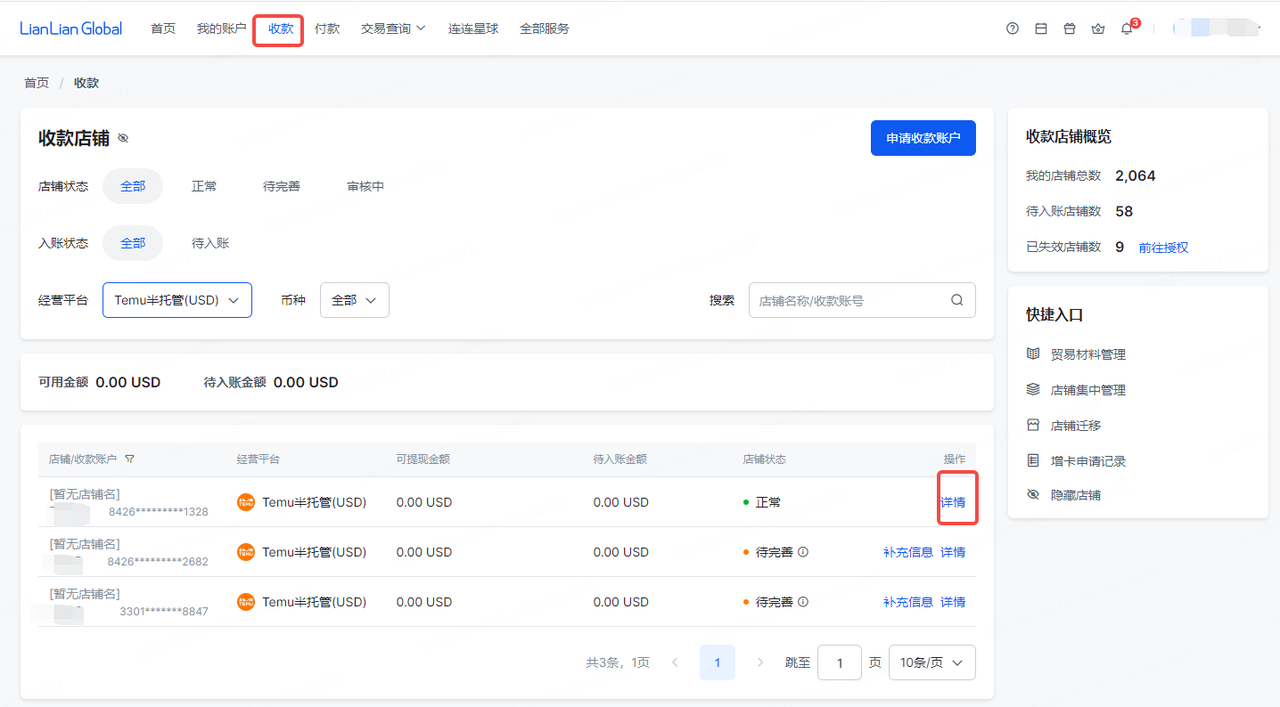The width and height of the screenshot is (1280, 707).
Task: Click page number 1 button
Action: pyautogui.click(x=717, y=662)
